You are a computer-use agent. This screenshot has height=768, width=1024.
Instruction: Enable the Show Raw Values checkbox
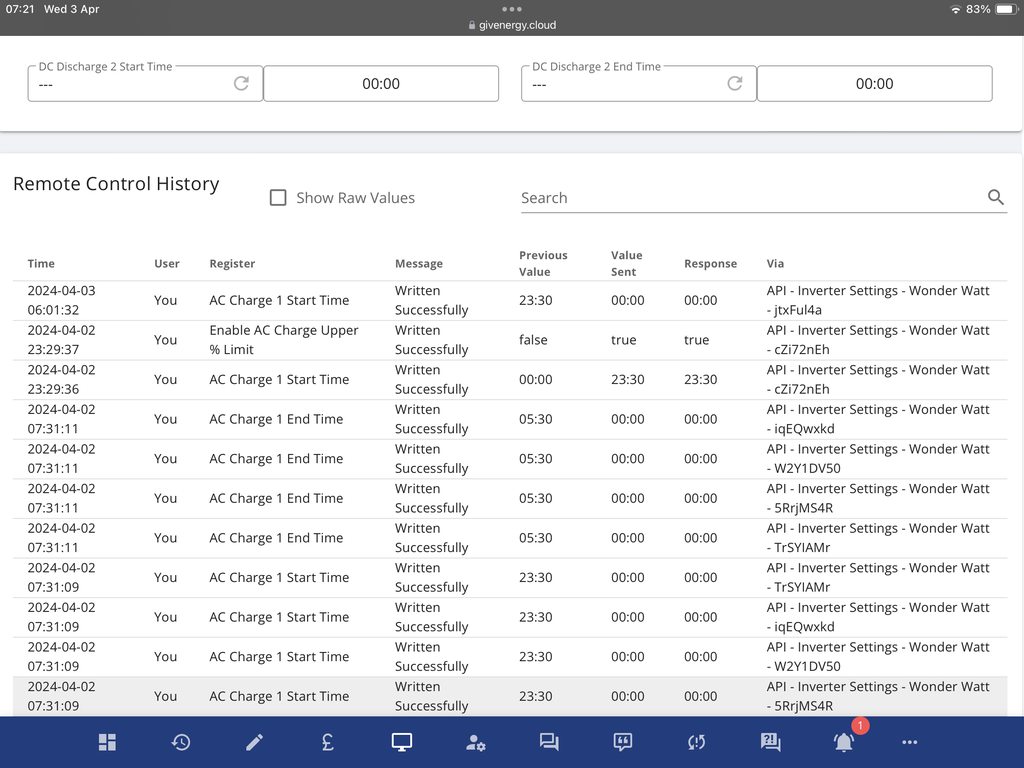tap(279, 198)
